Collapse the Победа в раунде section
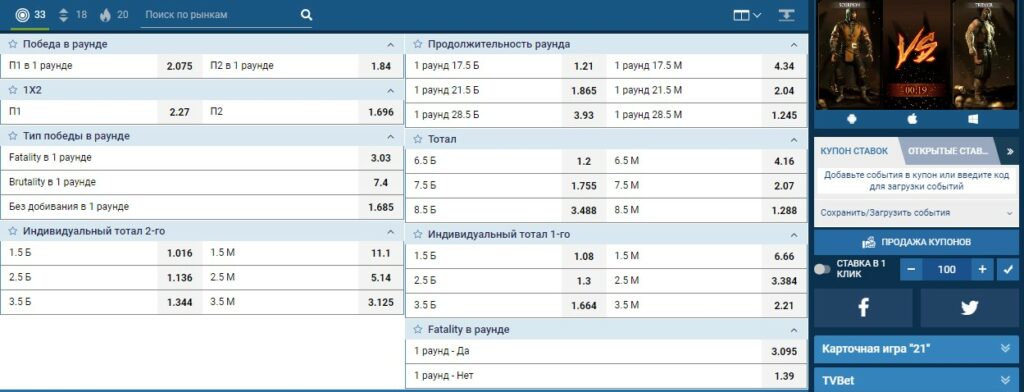The height and width of the screenshot is (392, 1024). point(391,44)
